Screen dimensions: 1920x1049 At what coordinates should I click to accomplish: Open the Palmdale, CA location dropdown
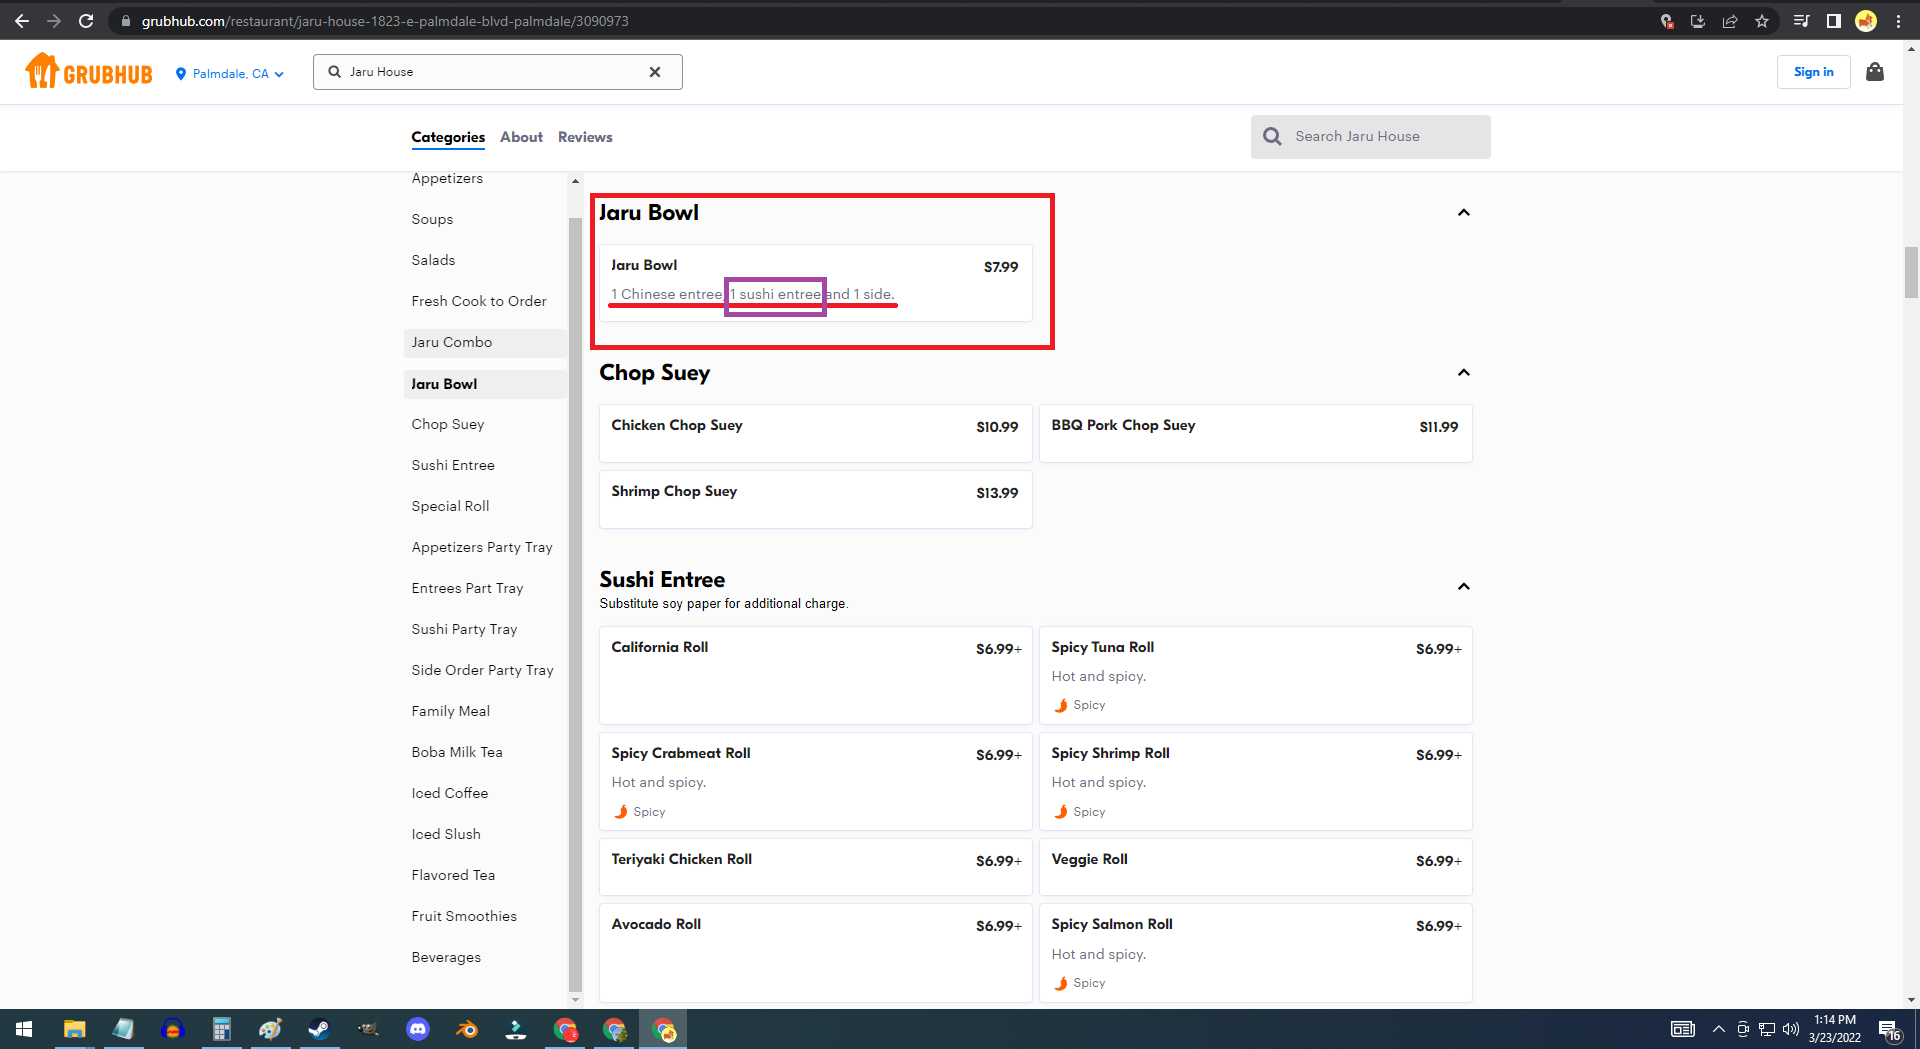230,74
